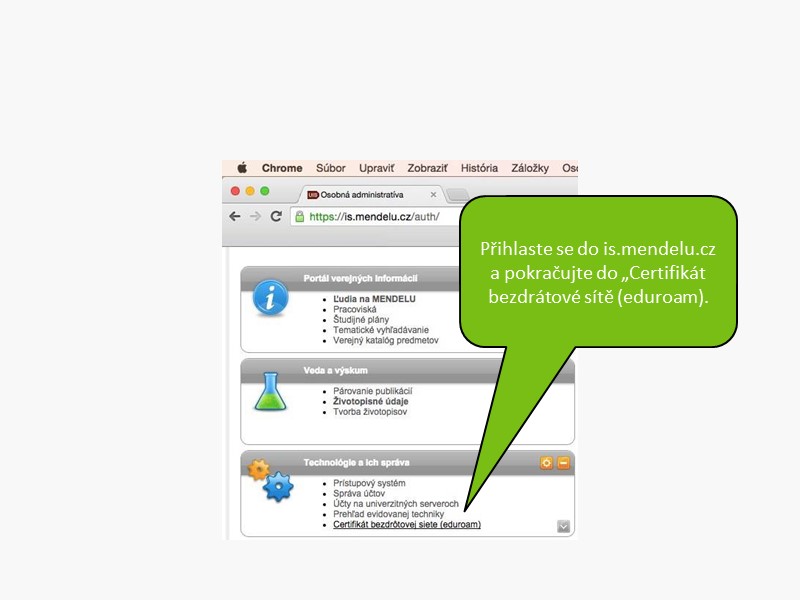
Task: Open the História menu
Action: (479, 168)
